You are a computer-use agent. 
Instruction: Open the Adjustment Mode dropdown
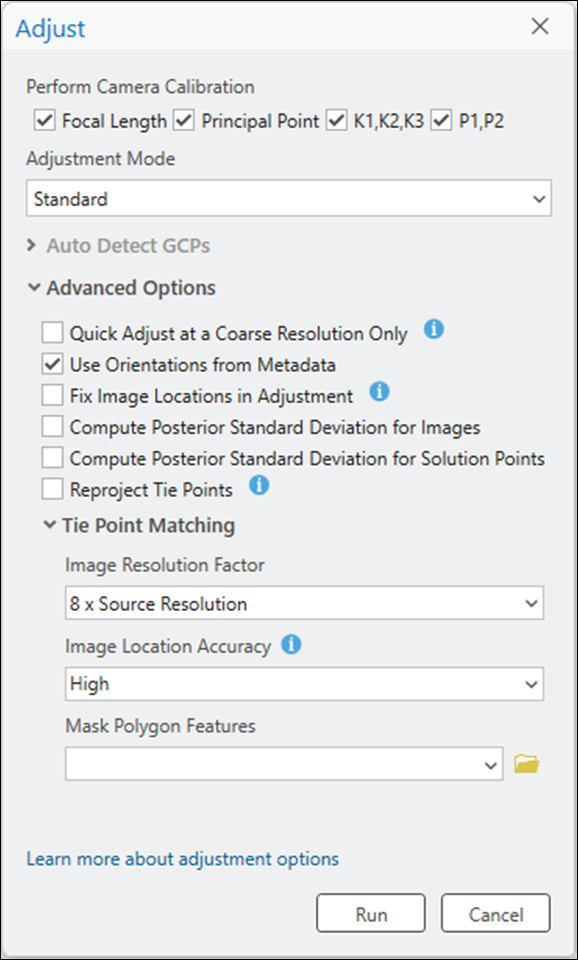(289, 198)
